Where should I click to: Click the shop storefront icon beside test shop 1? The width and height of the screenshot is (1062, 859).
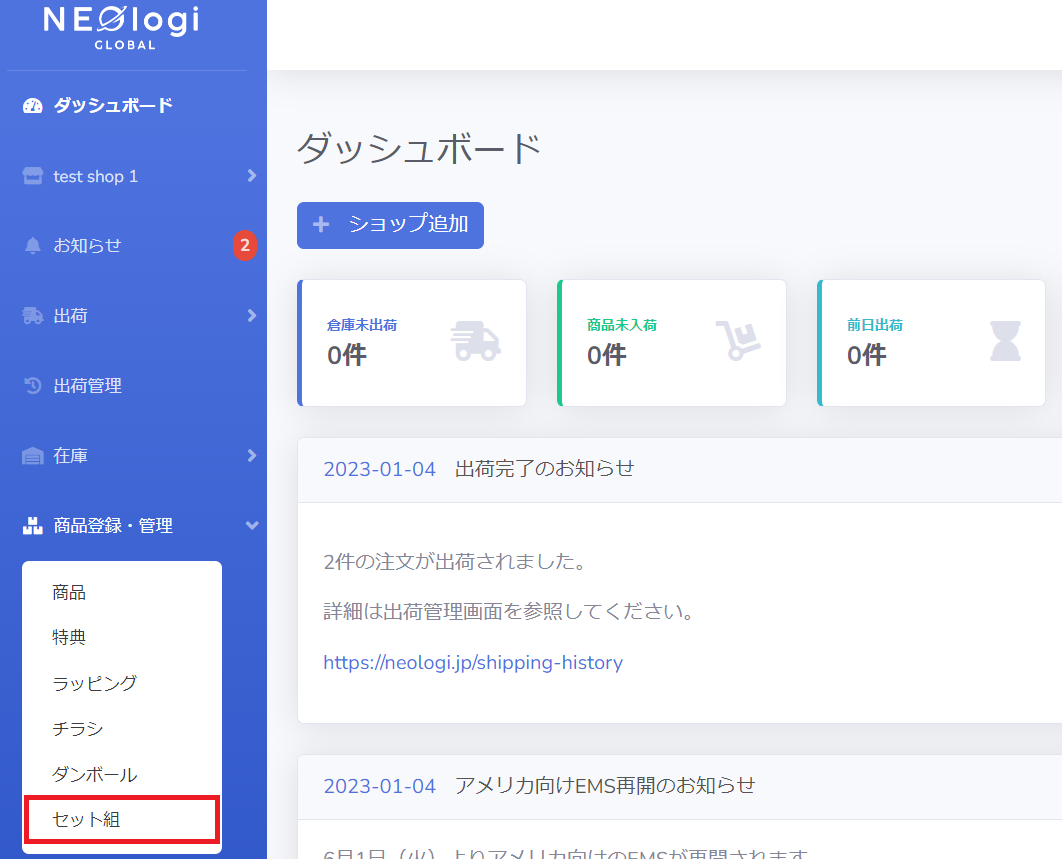click(x=33, y=176)
